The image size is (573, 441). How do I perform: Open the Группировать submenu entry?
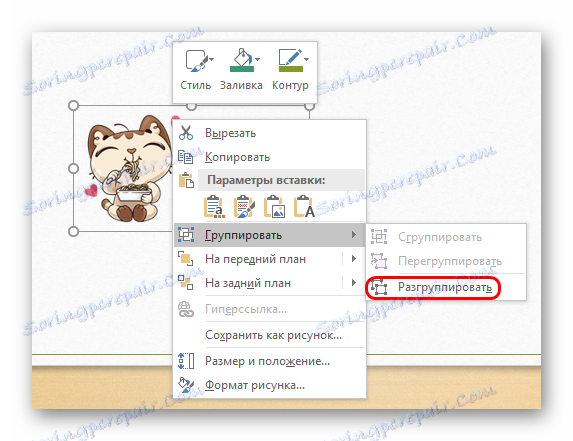[x=270, y=235]
